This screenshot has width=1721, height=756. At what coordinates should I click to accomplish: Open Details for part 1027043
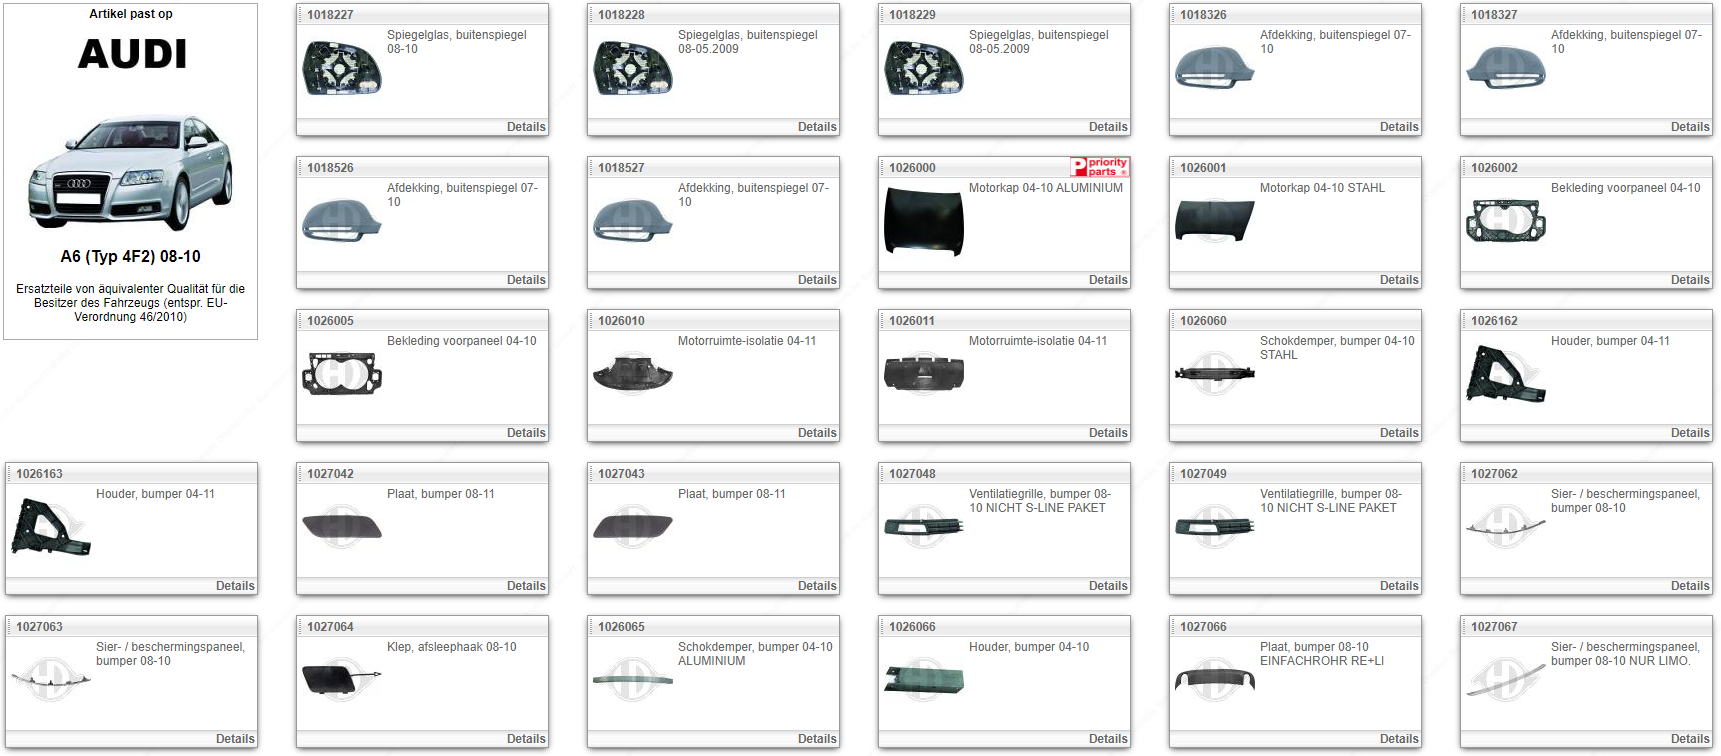(x=817, y=586)
